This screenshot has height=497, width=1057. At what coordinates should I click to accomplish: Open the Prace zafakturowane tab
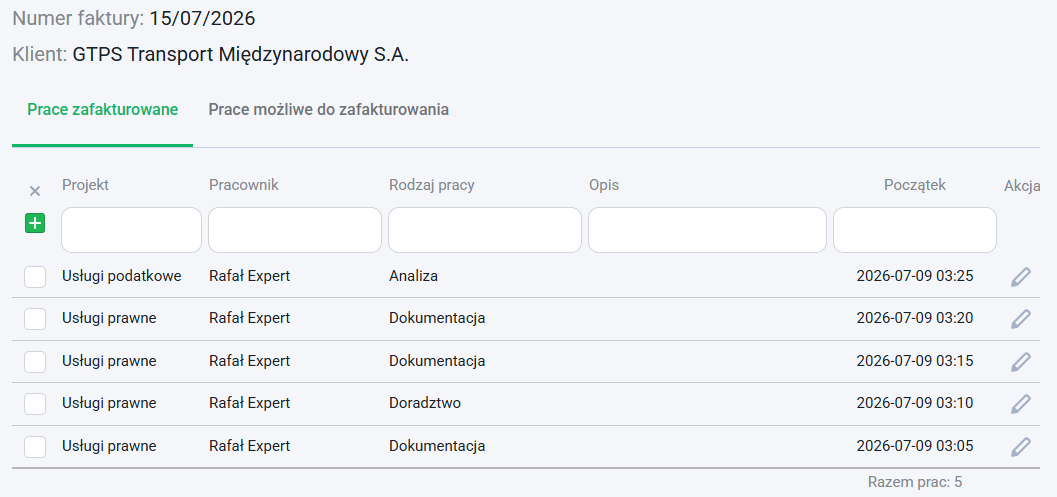[x=102, y=110]
